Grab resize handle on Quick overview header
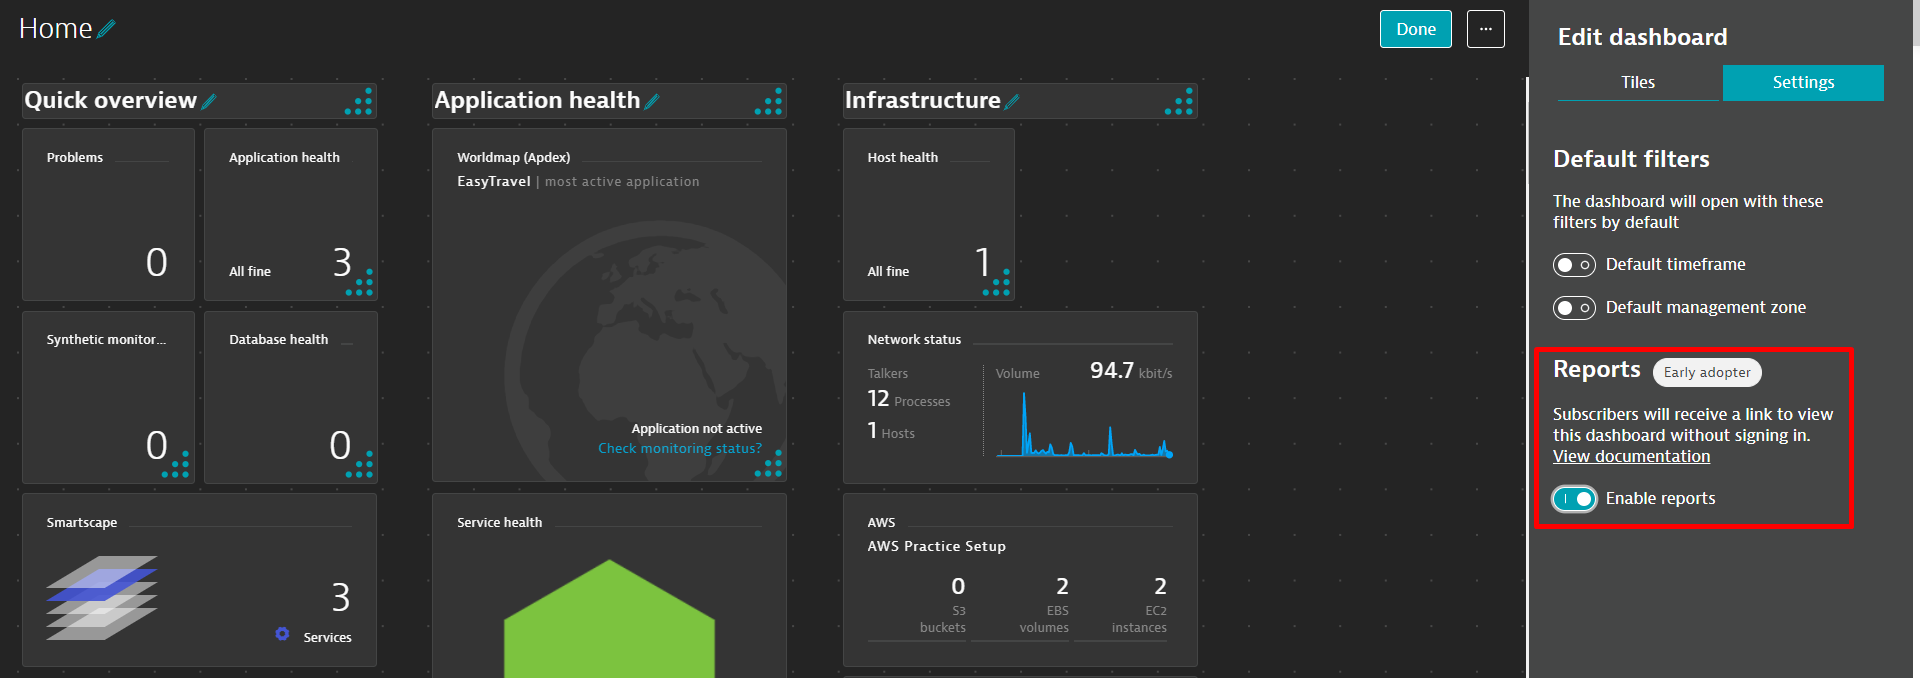The width and height of the screenshot is (1920, 678). pyautogui.click(x=360, y=102)
